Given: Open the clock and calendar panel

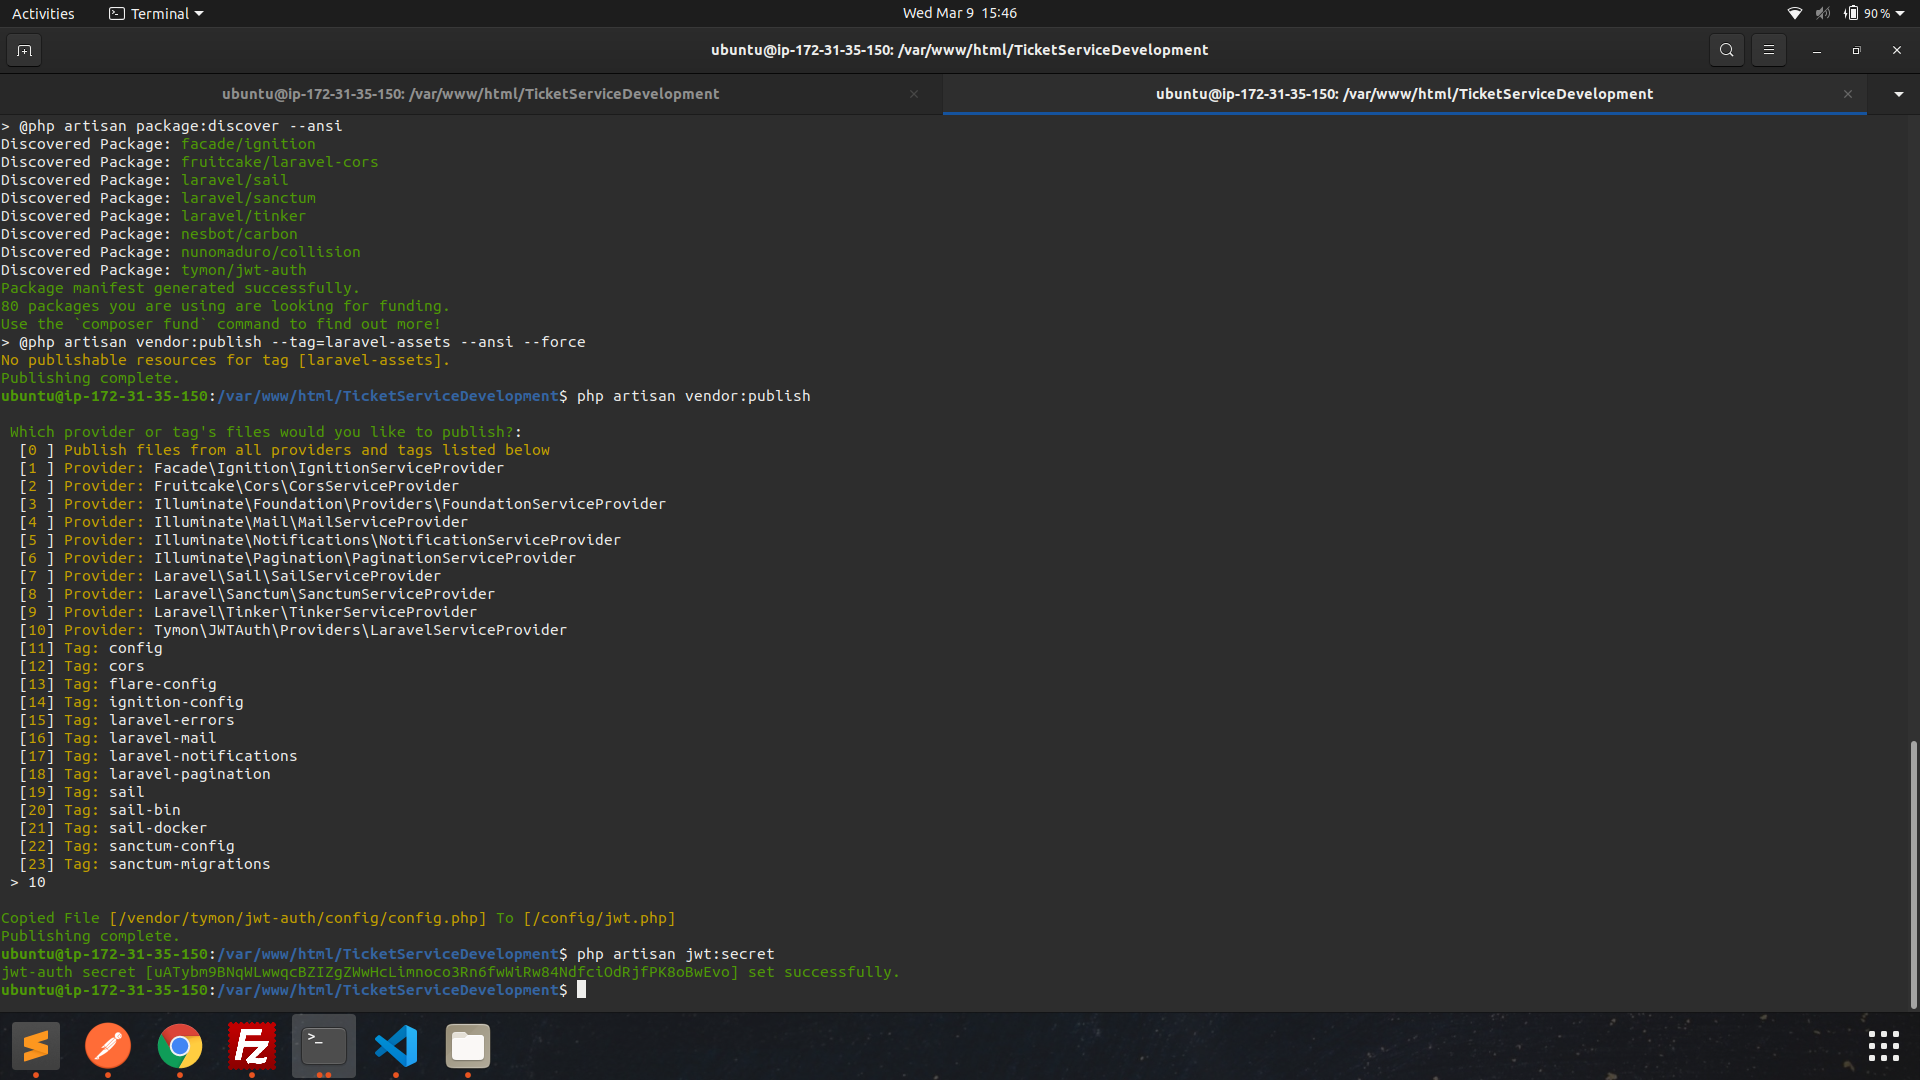Looking at the screenshot, I should click(x=959, y=13).
